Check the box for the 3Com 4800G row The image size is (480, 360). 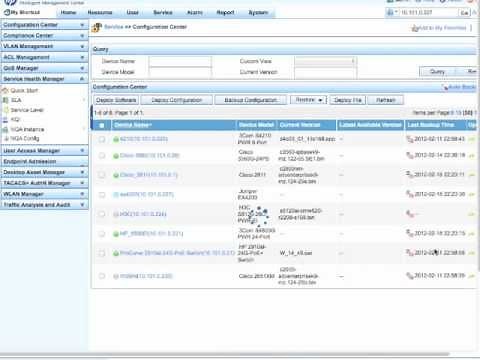[x=102, y=234]
